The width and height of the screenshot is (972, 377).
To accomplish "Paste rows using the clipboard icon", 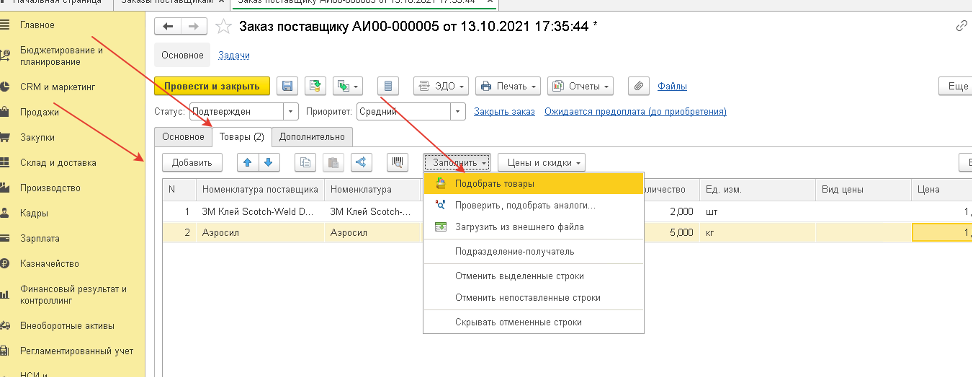I will point(334,162).
